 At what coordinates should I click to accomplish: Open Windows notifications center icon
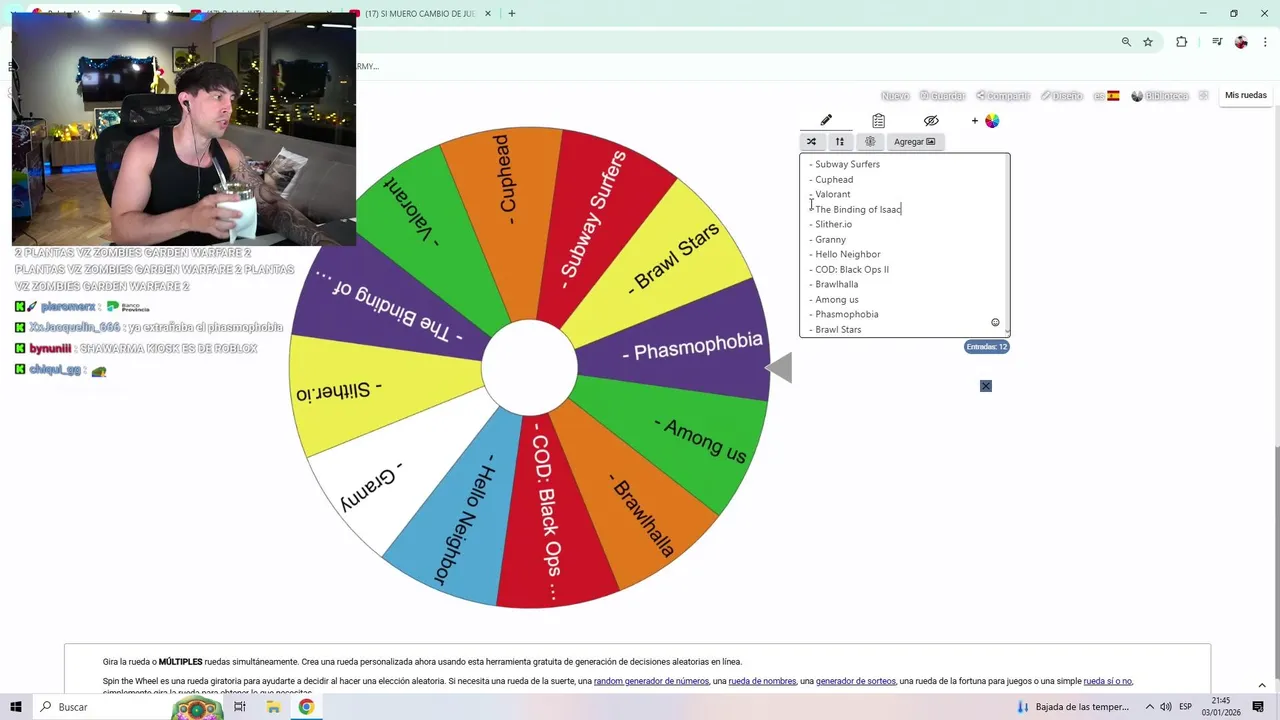pos(1258,707)
